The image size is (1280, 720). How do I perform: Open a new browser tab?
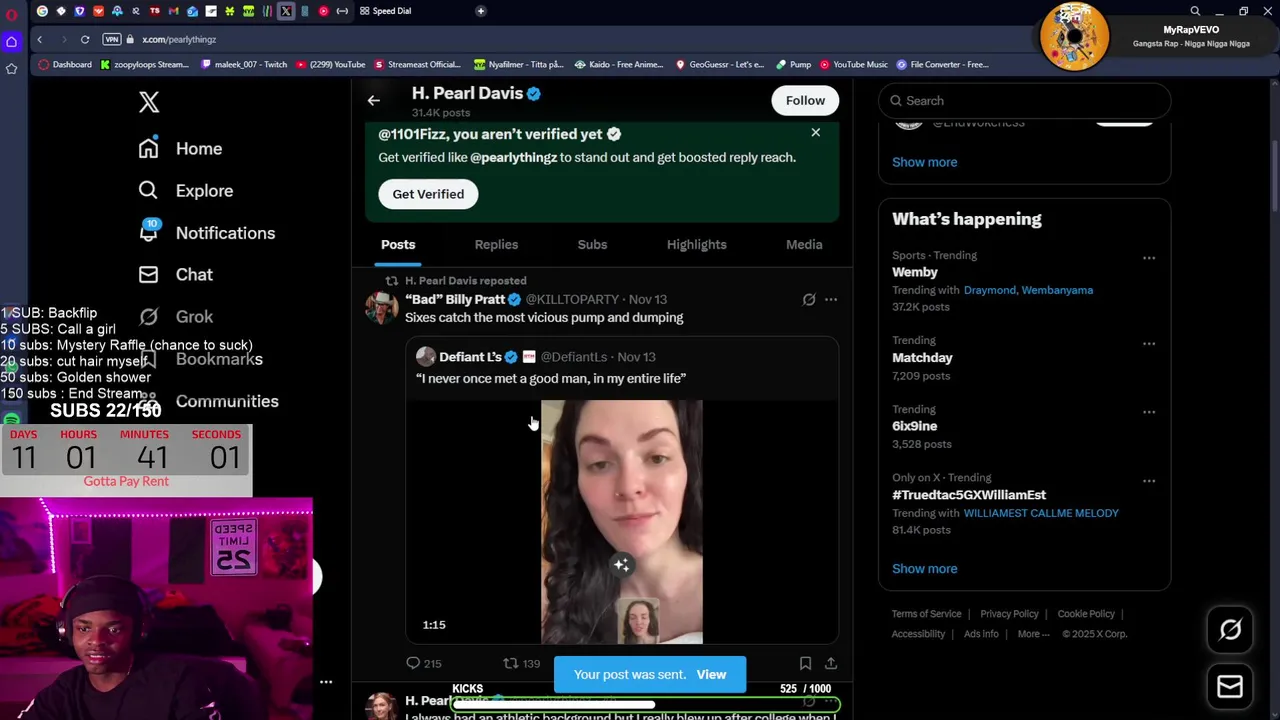(481, 11)
